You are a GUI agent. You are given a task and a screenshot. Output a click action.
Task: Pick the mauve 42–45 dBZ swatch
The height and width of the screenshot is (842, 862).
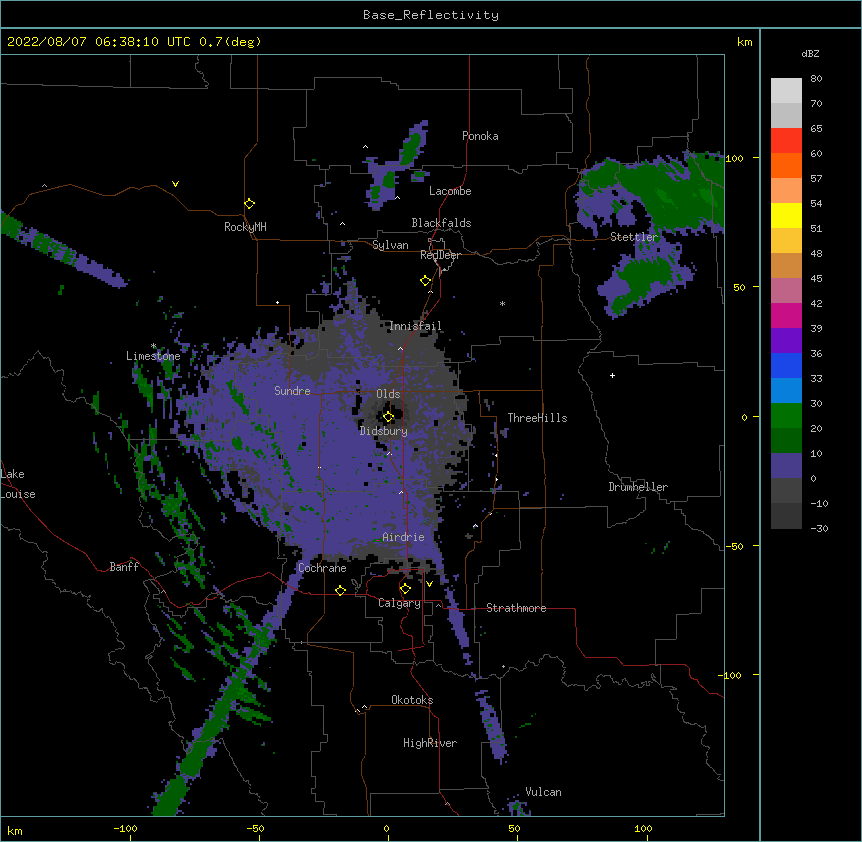click(x=786, y=291)
